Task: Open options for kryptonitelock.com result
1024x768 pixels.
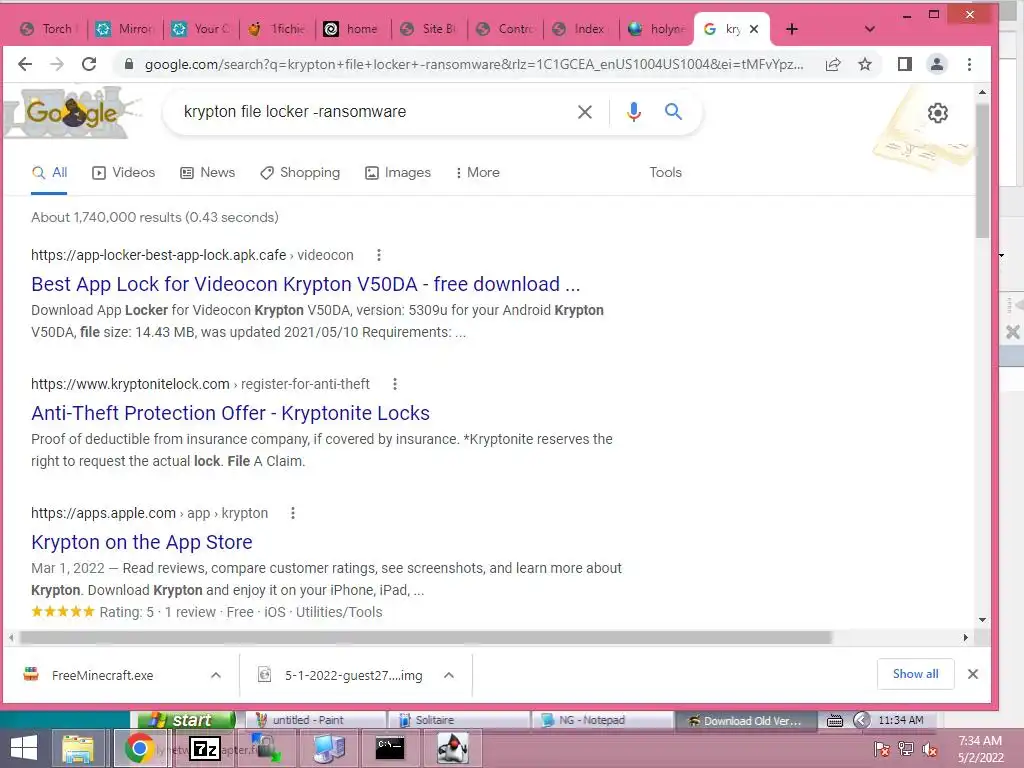Action: [394, 384]
